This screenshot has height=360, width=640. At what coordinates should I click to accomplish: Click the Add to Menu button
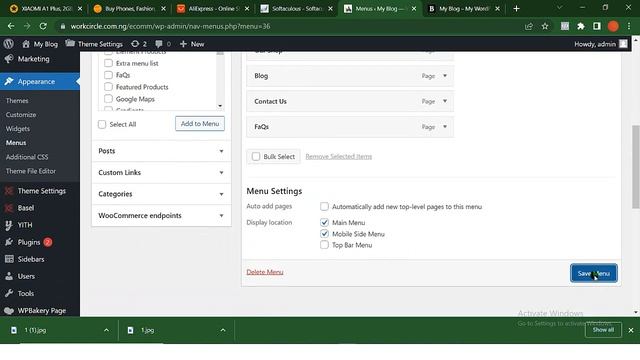200,124
